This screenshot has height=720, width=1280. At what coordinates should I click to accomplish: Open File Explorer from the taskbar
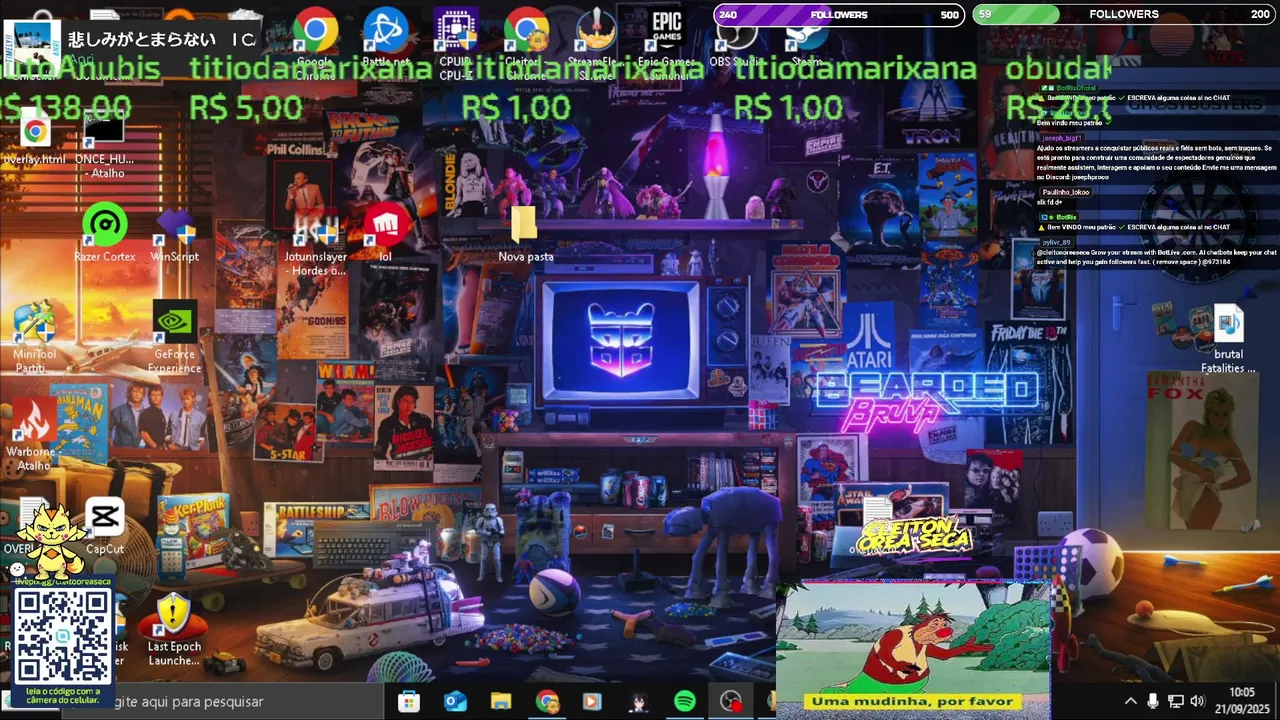tap(501, 701)
